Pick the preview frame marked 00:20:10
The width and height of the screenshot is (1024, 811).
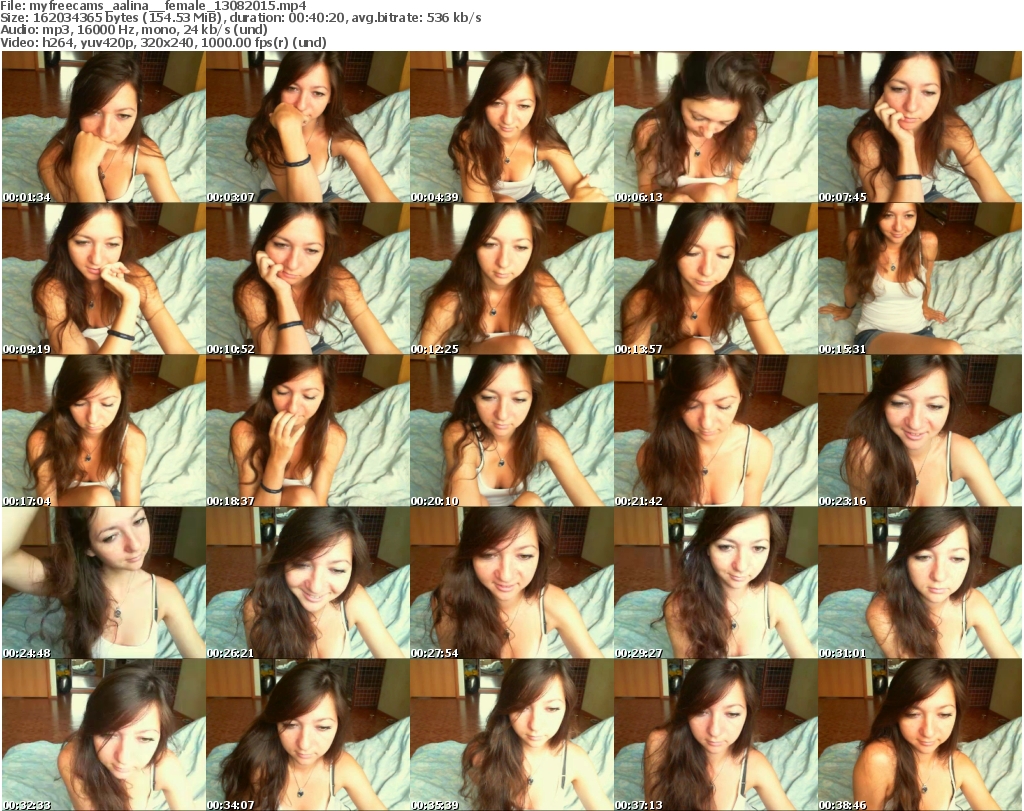pos(511,431)
